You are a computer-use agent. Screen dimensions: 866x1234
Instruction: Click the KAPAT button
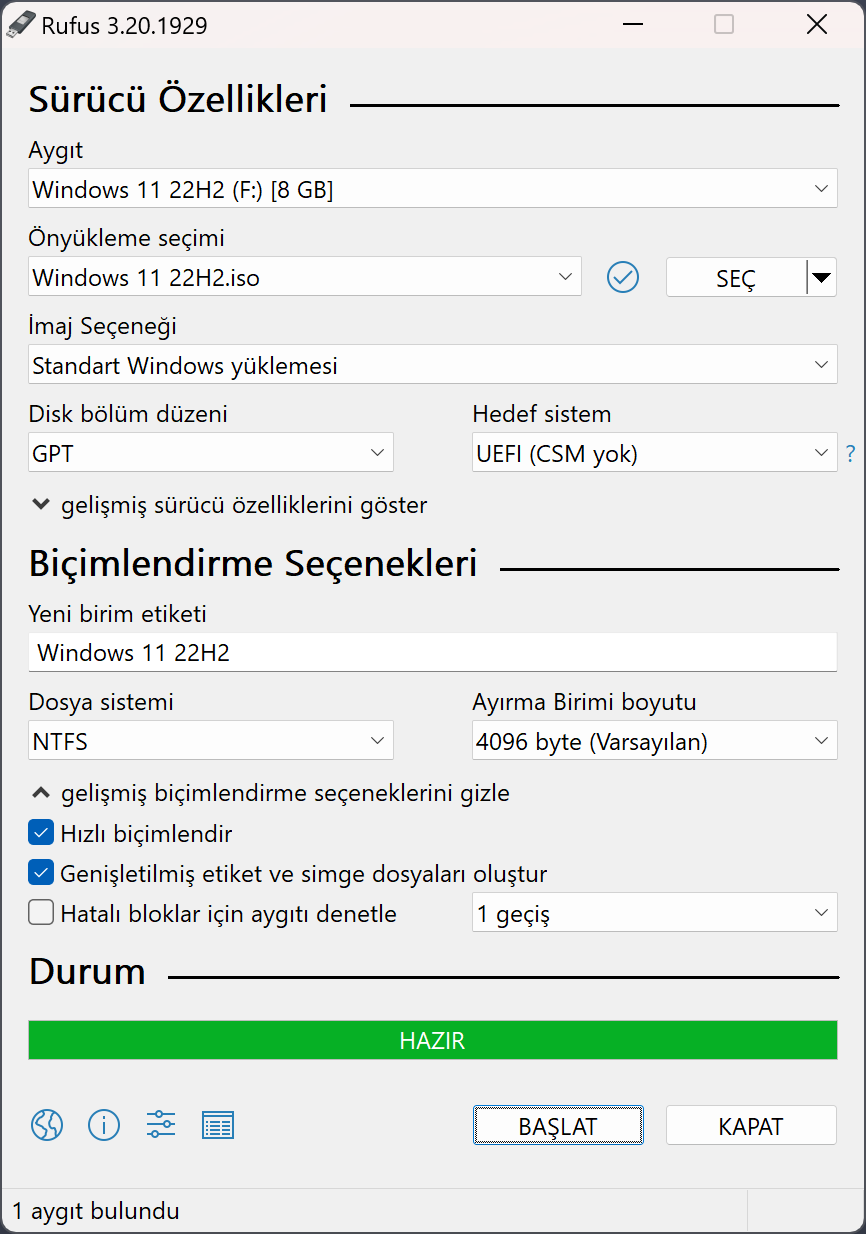coord(751,1125)
